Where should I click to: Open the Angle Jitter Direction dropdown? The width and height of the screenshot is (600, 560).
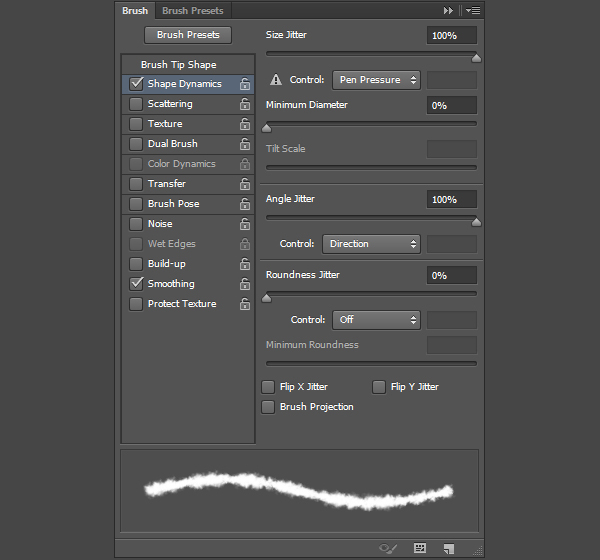coord(370,244)
